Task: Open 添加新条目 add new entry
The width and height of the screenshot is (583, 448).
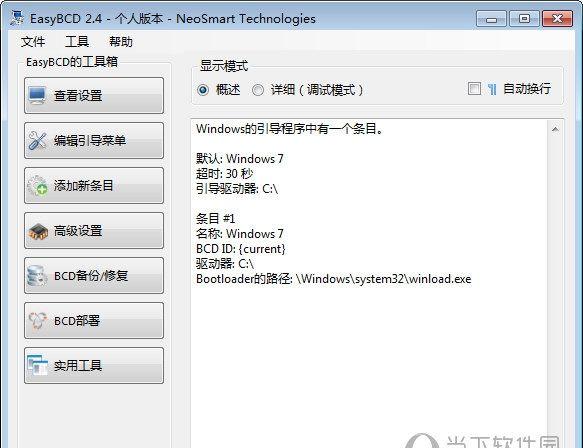Action: (94, 186)
